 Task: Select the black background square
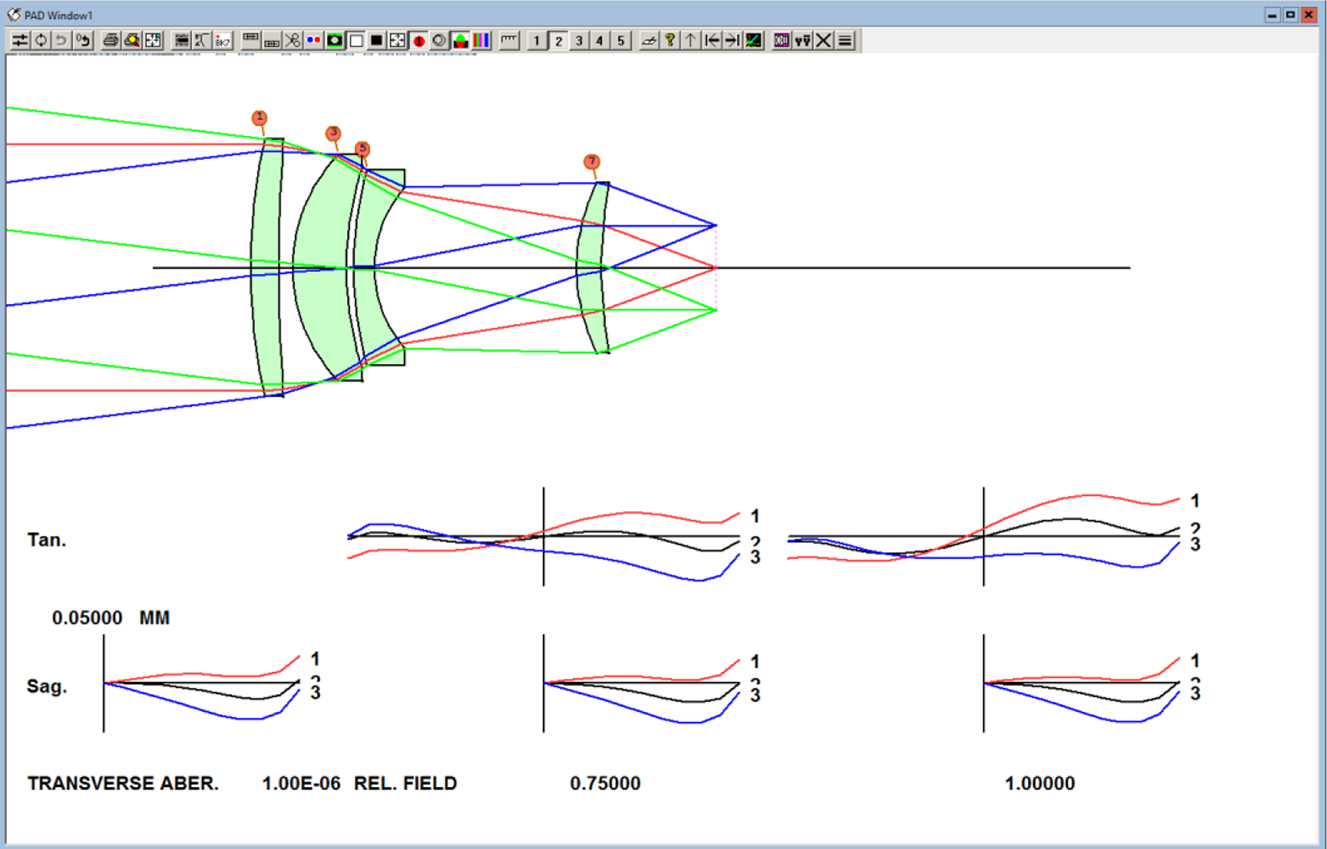point(376,40)
